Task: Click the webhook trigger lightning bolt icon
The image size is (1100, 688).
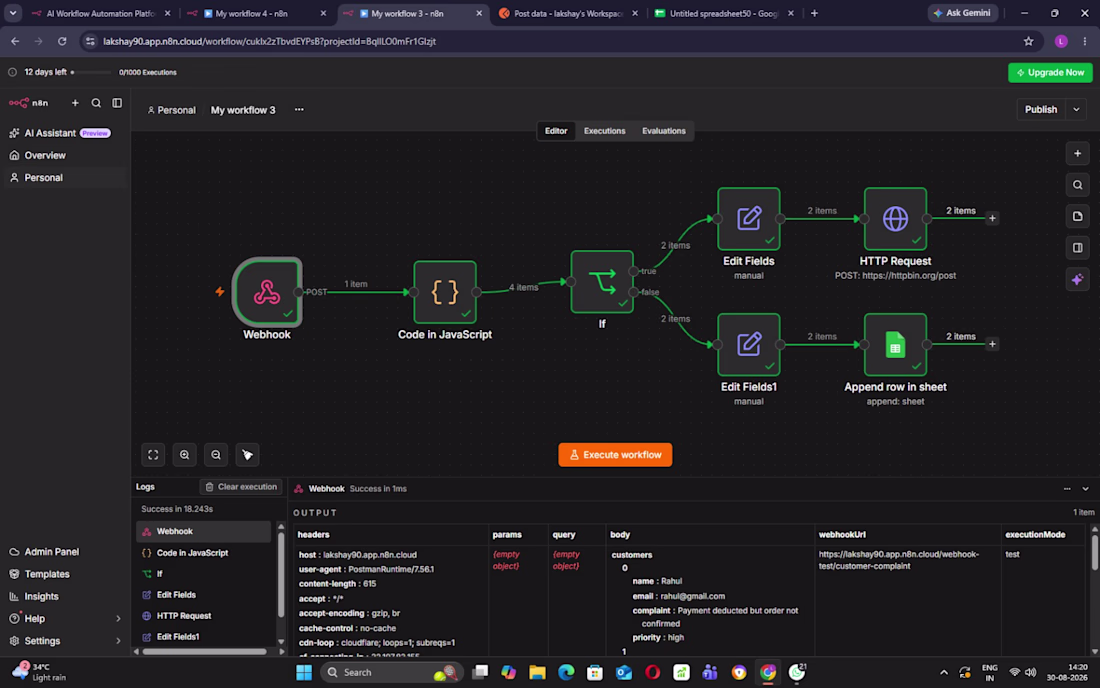Action: point(220,291)
